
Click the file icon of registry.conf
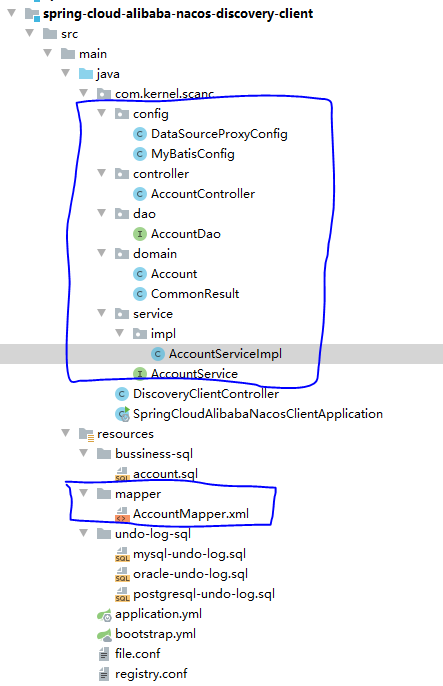pyautogui.click(x=104, y=674)
